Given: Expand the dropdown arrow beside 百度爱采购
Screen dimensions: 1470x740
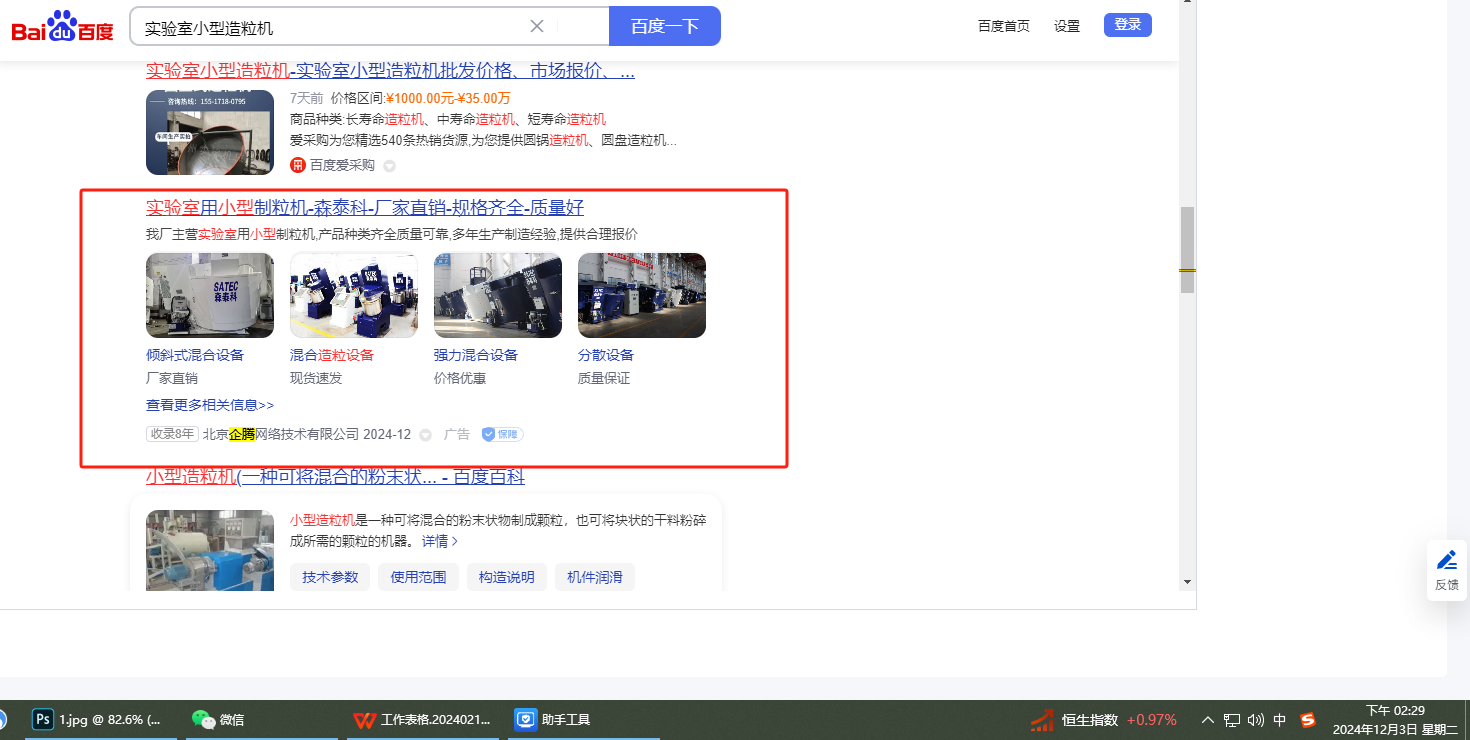Looking at the screenshot, I should click(390, 166).
